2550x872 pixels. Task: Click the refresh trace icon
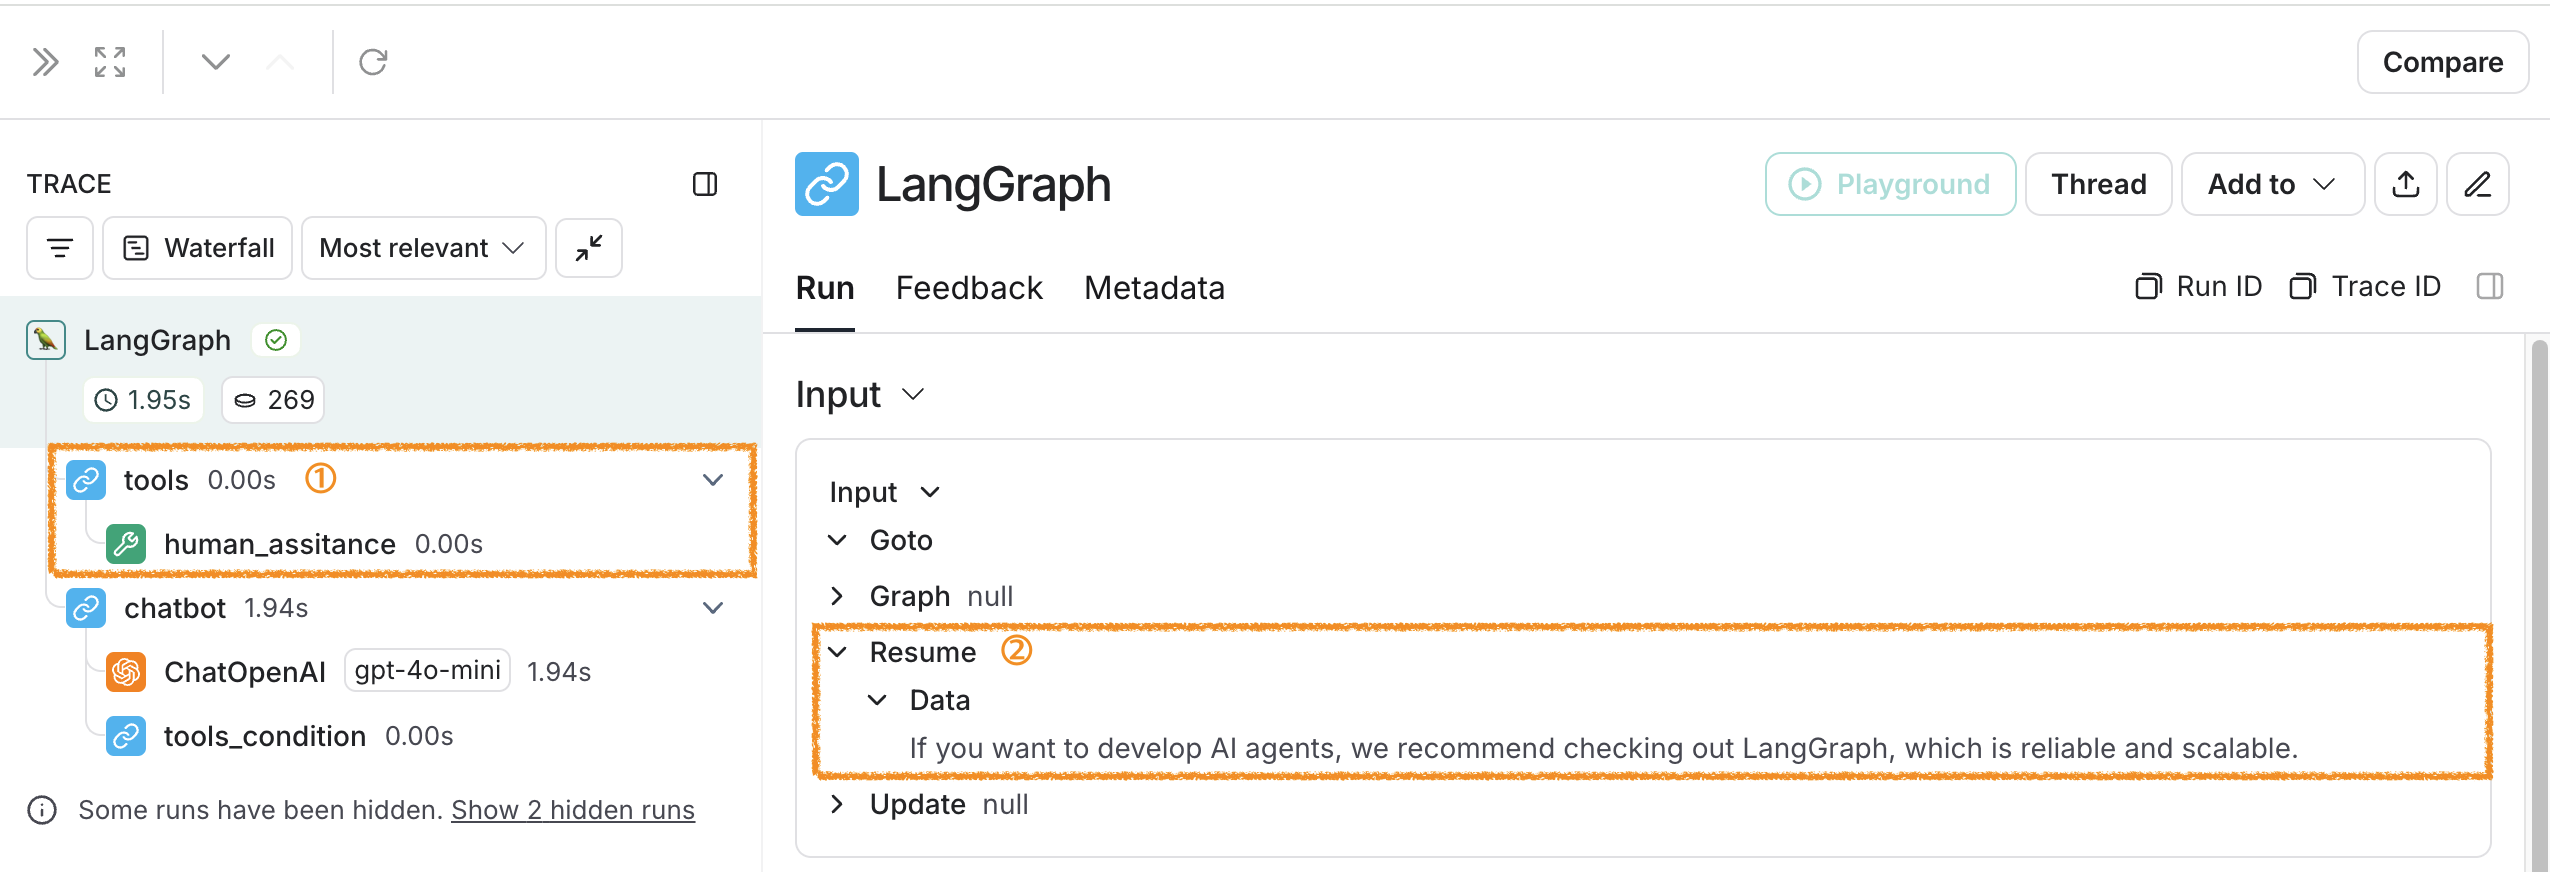point(373,62)
